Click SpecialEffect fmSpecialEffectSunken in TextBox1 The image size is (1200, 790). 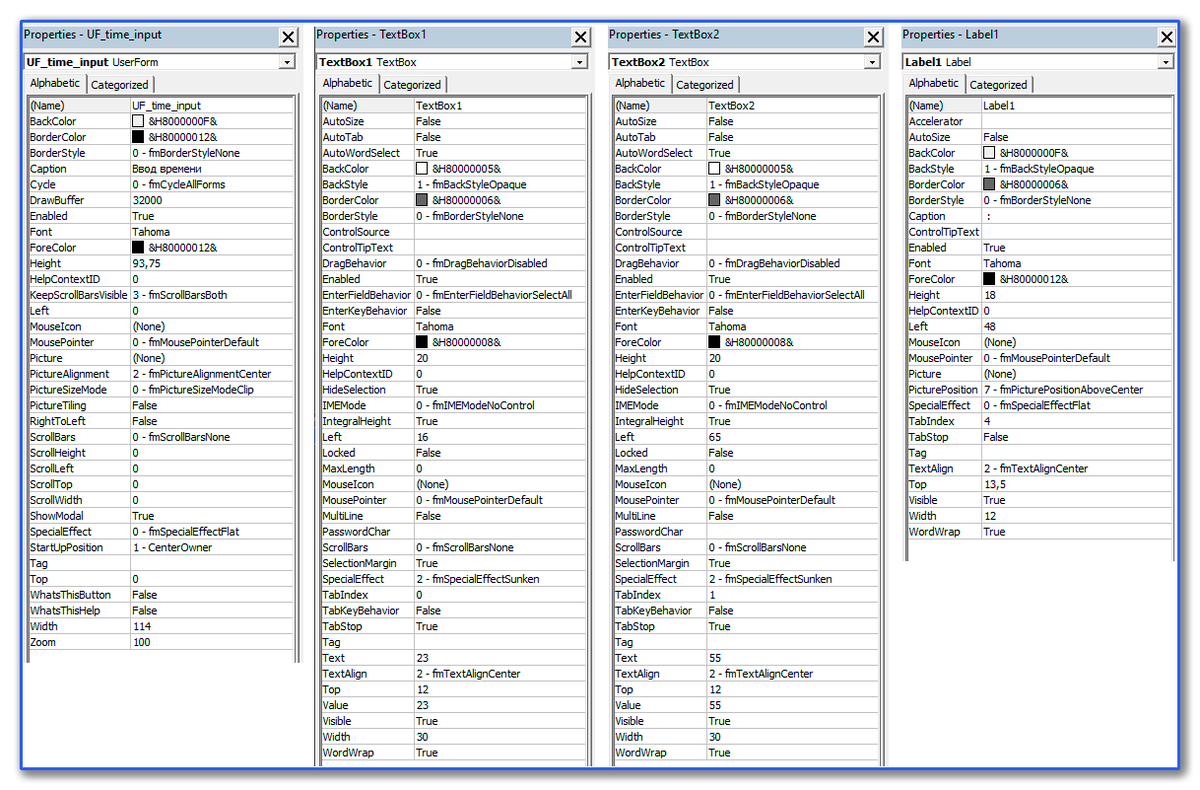501,579
